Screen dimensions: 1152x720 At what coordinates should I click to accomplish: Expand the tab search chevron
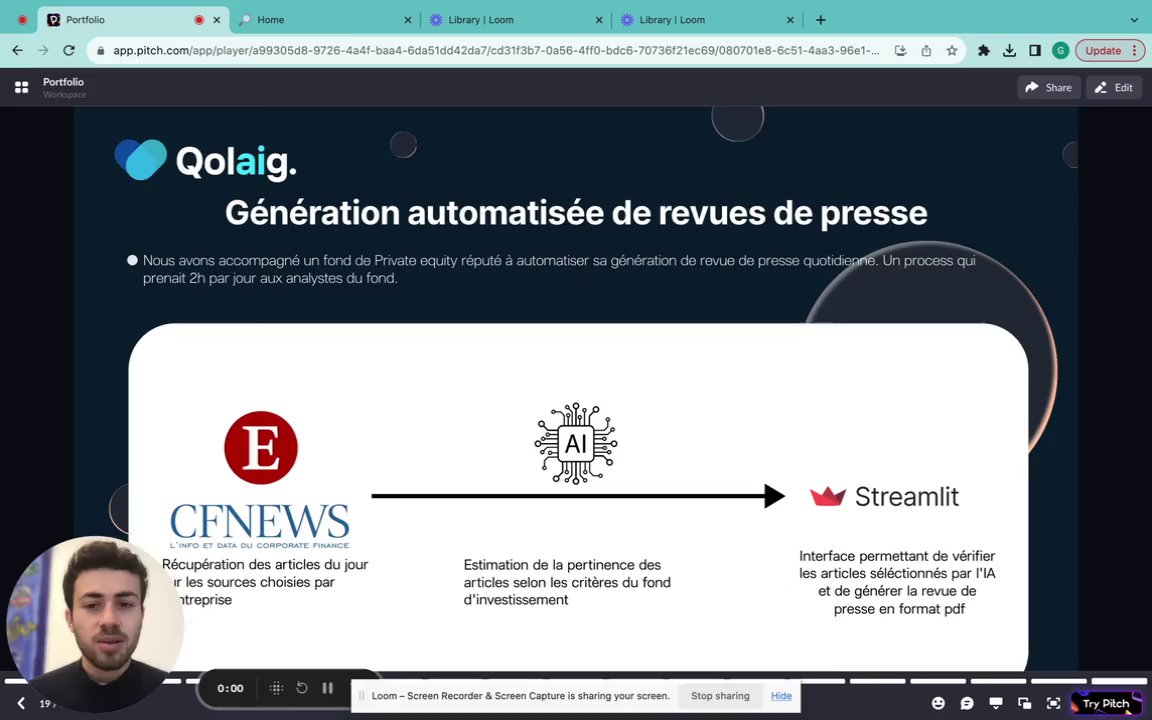1134,20
